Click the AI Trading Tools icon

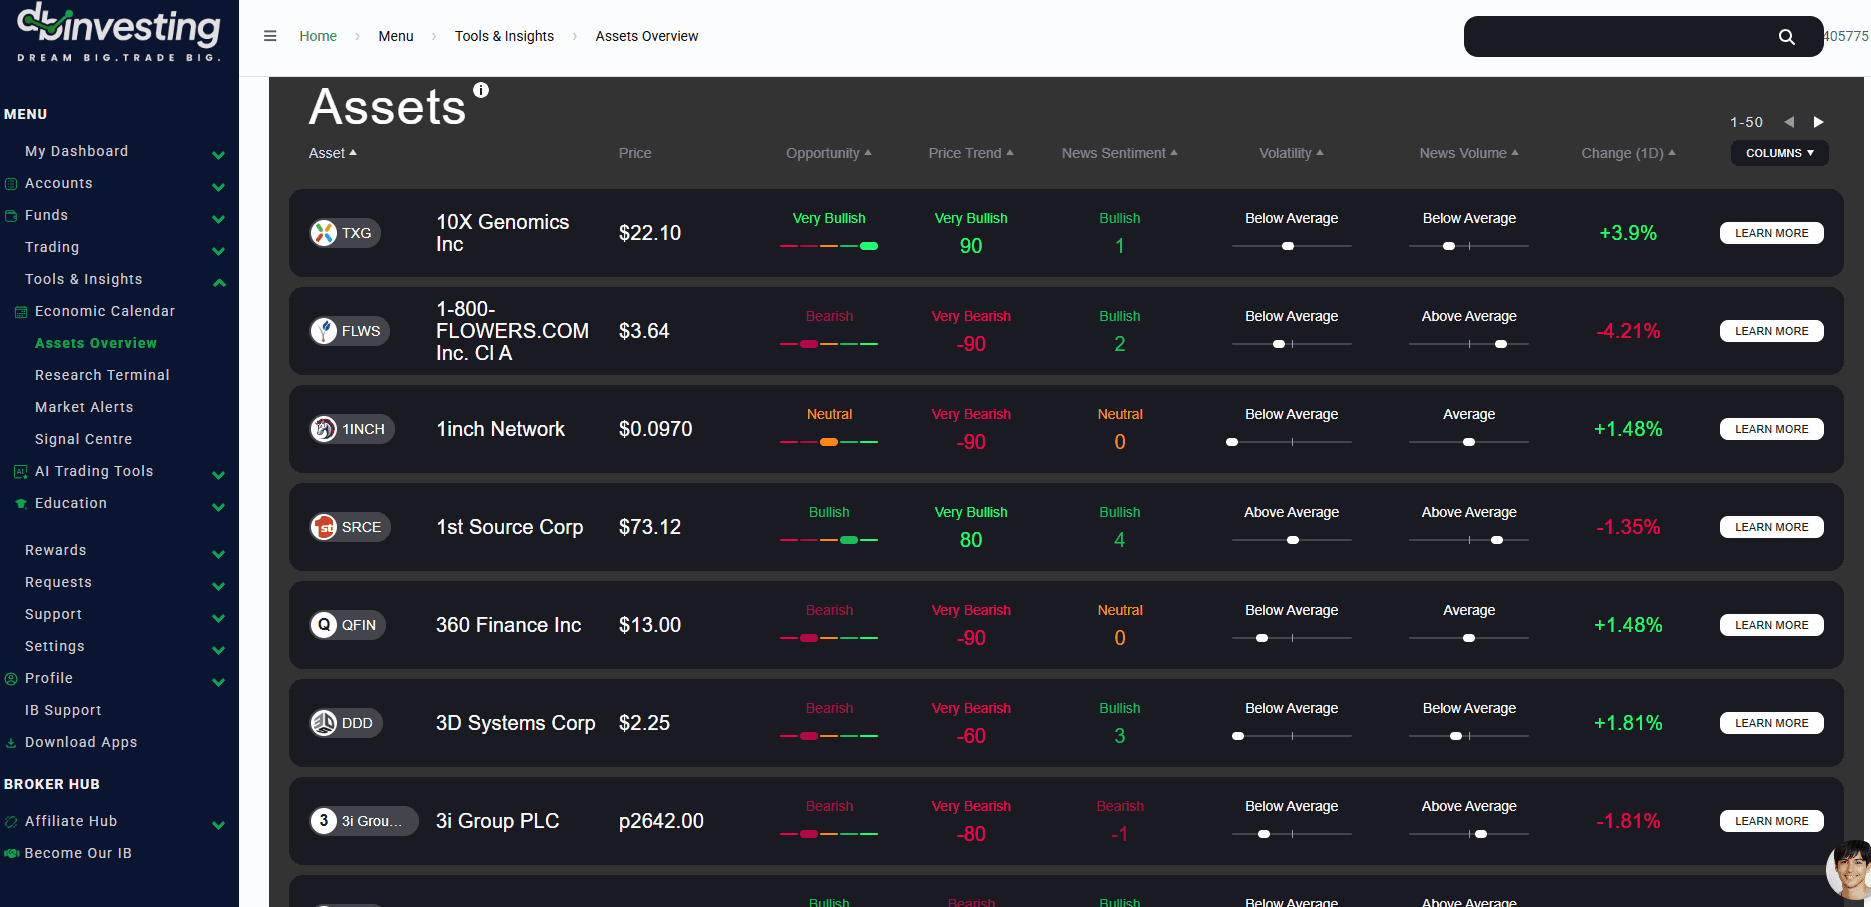tap(20, 471)
